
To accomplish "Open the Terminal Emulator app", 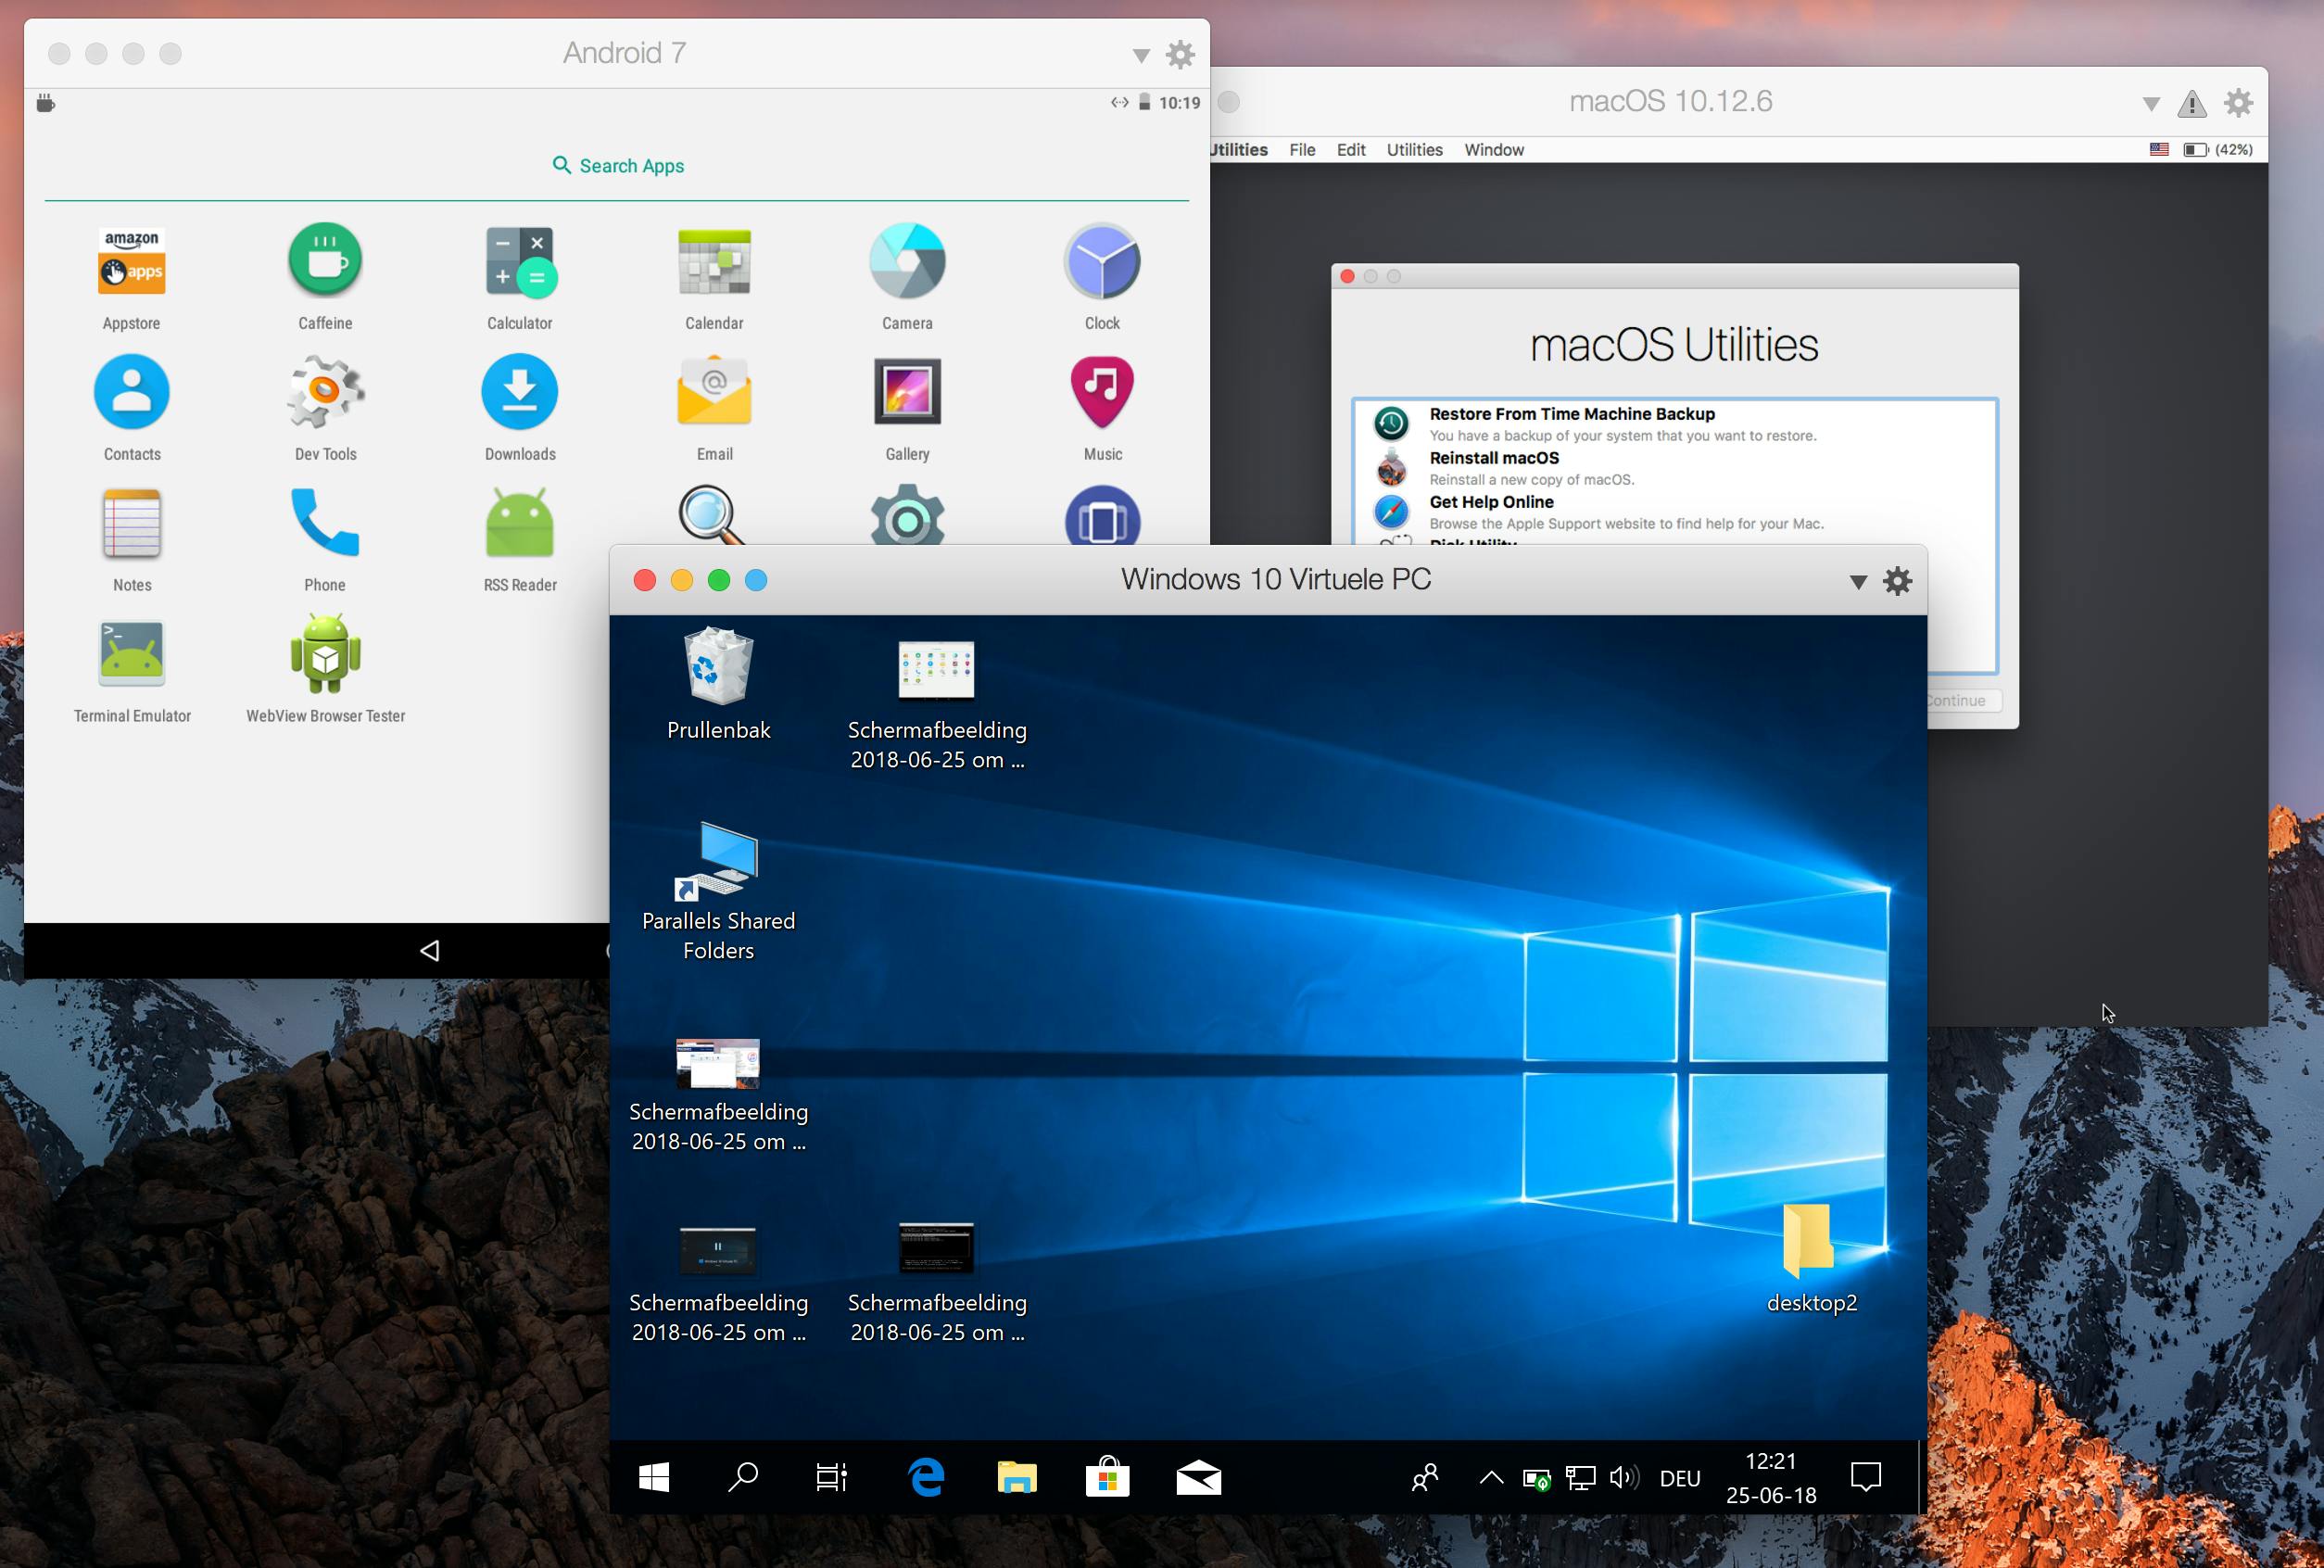I will (x=131, y=655).
